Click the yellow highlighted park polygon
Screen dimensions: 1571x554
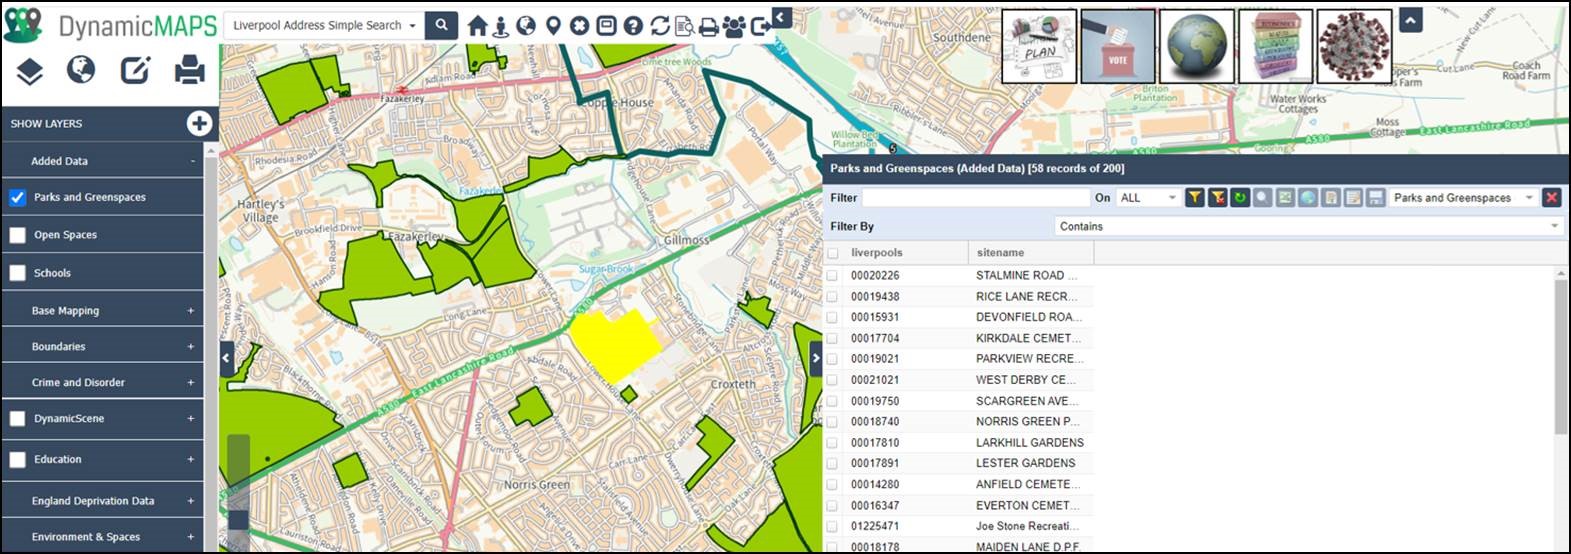[x=616, y=343]
